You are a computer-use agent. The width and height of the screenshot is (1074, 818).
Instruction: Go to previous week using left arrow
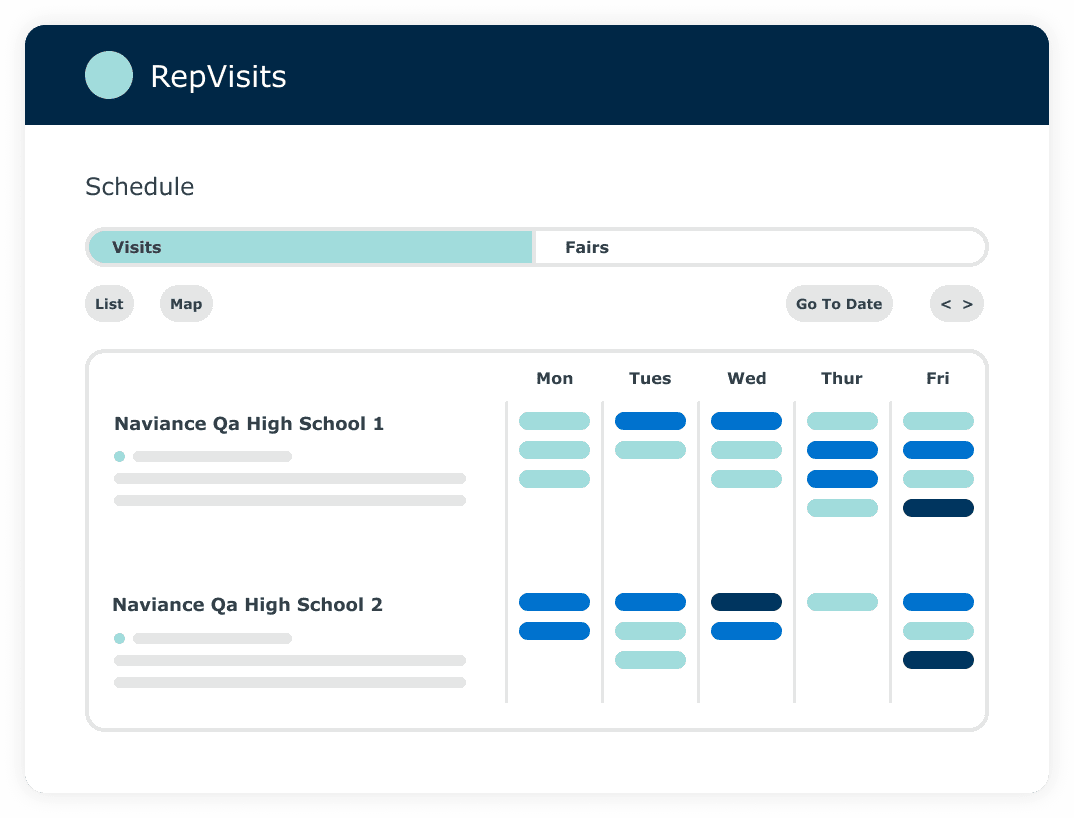coord(946,304)
